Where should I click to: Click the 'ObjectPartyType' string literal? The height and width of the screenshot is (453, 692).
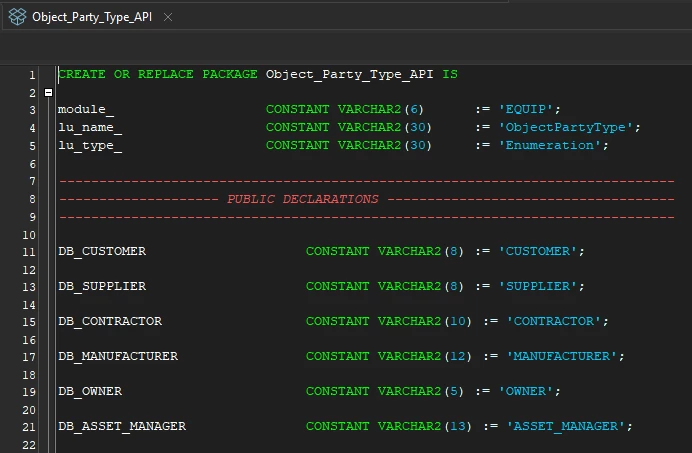(x=565, y=128)
